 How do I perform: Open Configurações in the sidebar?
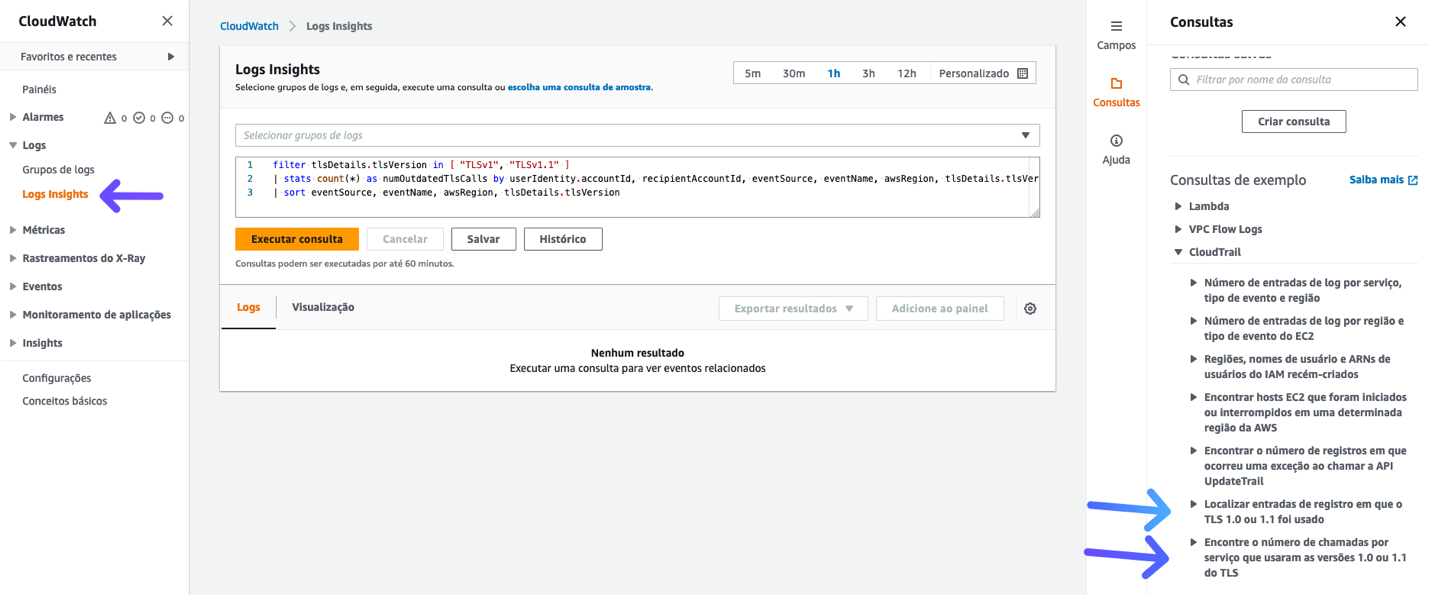(57, 378)
